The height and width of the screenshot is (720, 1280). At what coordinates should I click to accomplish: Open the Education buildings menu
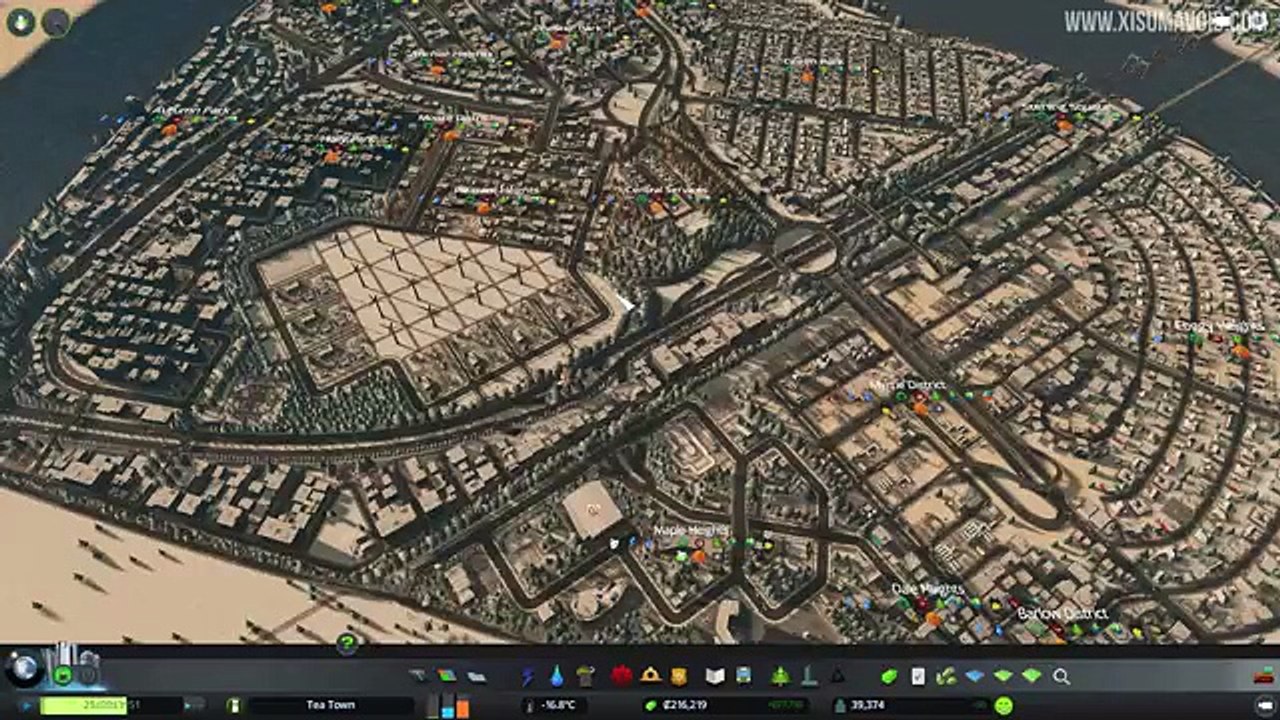pyautogui.click(x=714, y=677)
